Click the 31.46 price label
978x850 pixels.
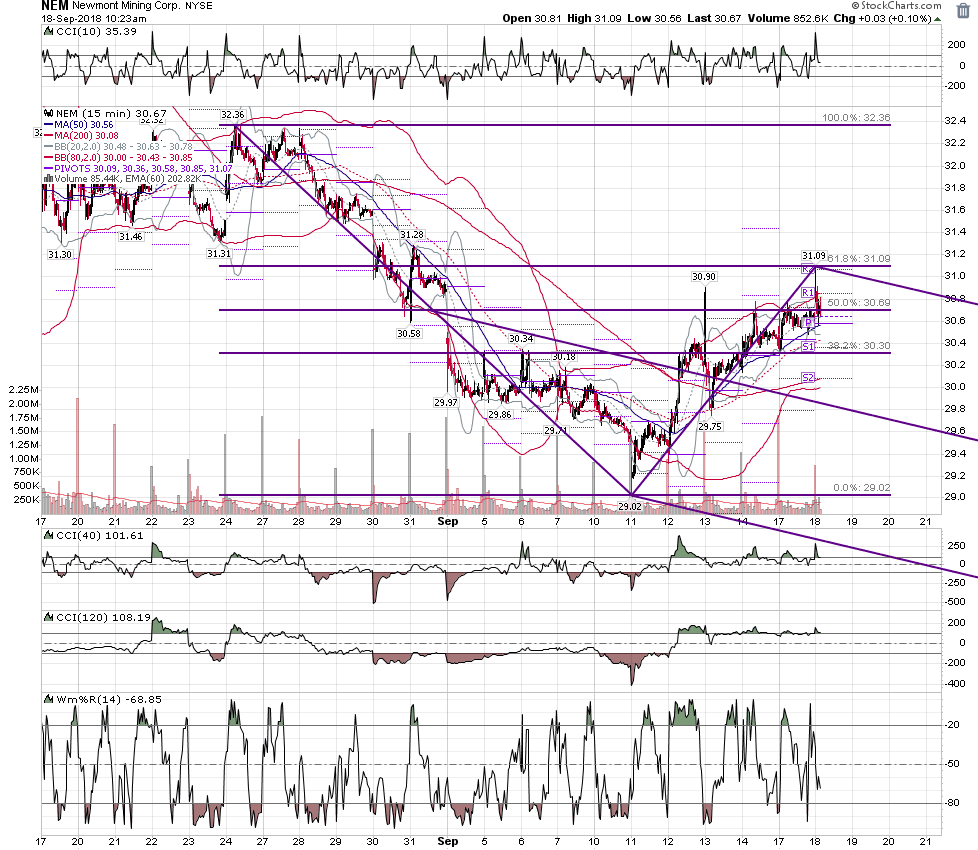(x=130, y=237)
